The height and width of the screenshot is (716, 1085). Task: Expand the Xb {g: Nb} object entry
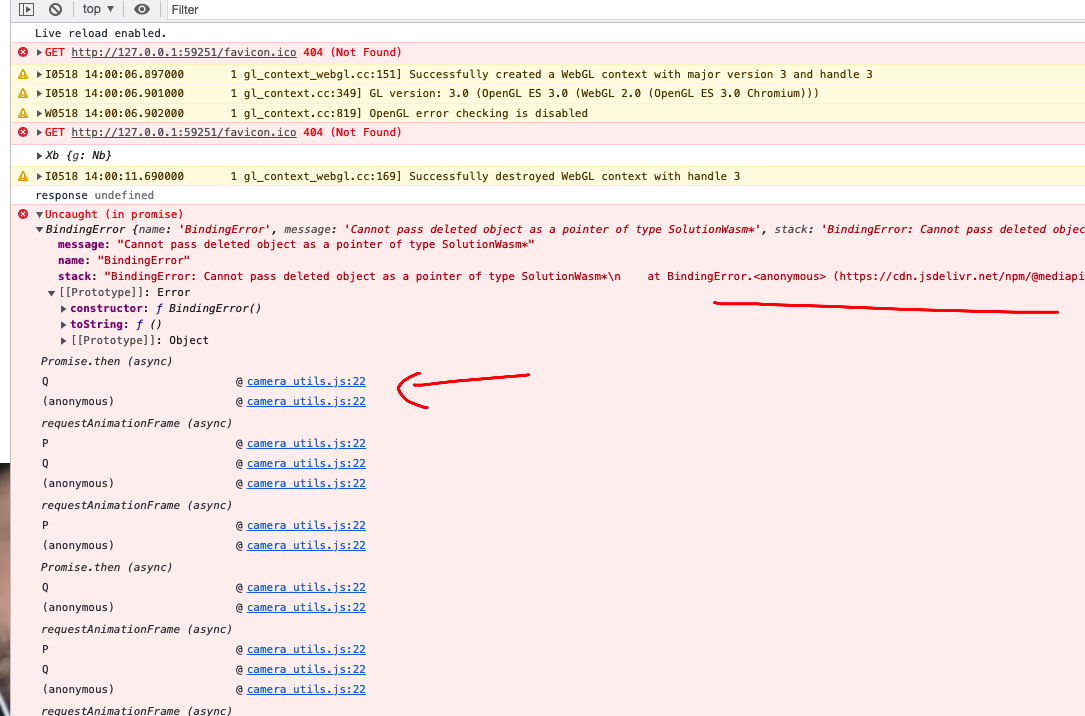pyautogui.click(x=41, y=155)
